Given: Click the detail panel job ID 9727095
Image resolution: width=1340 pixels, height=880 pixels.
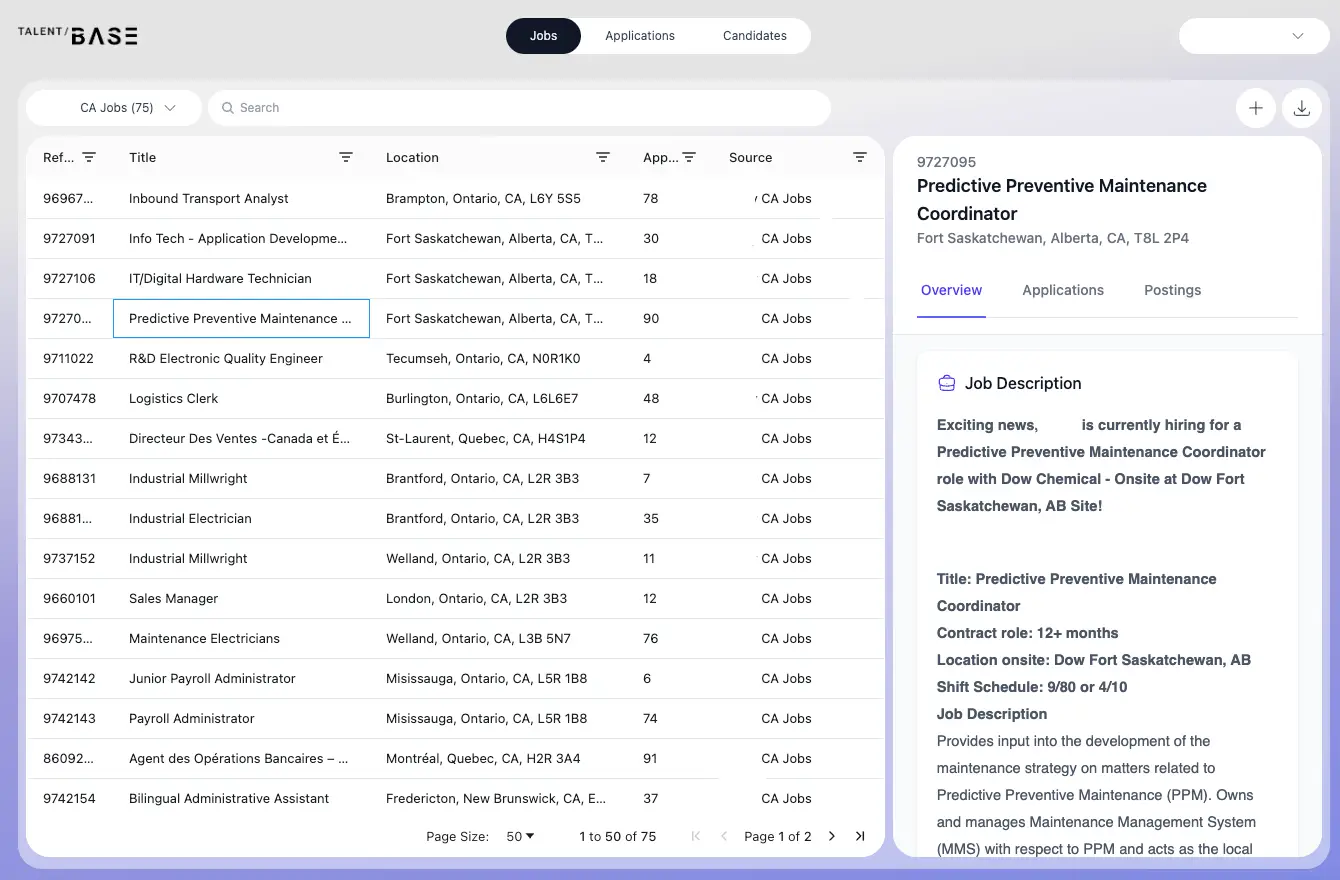Looking at the screenshot, I should (x=946, y=162).
